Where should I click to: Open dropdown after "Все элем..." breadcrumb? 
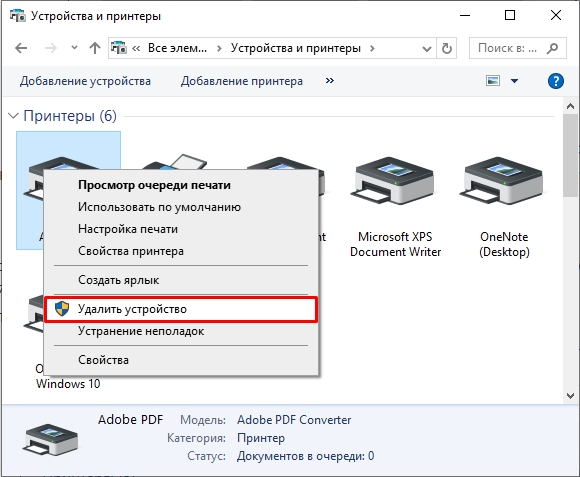click(219, 48)
